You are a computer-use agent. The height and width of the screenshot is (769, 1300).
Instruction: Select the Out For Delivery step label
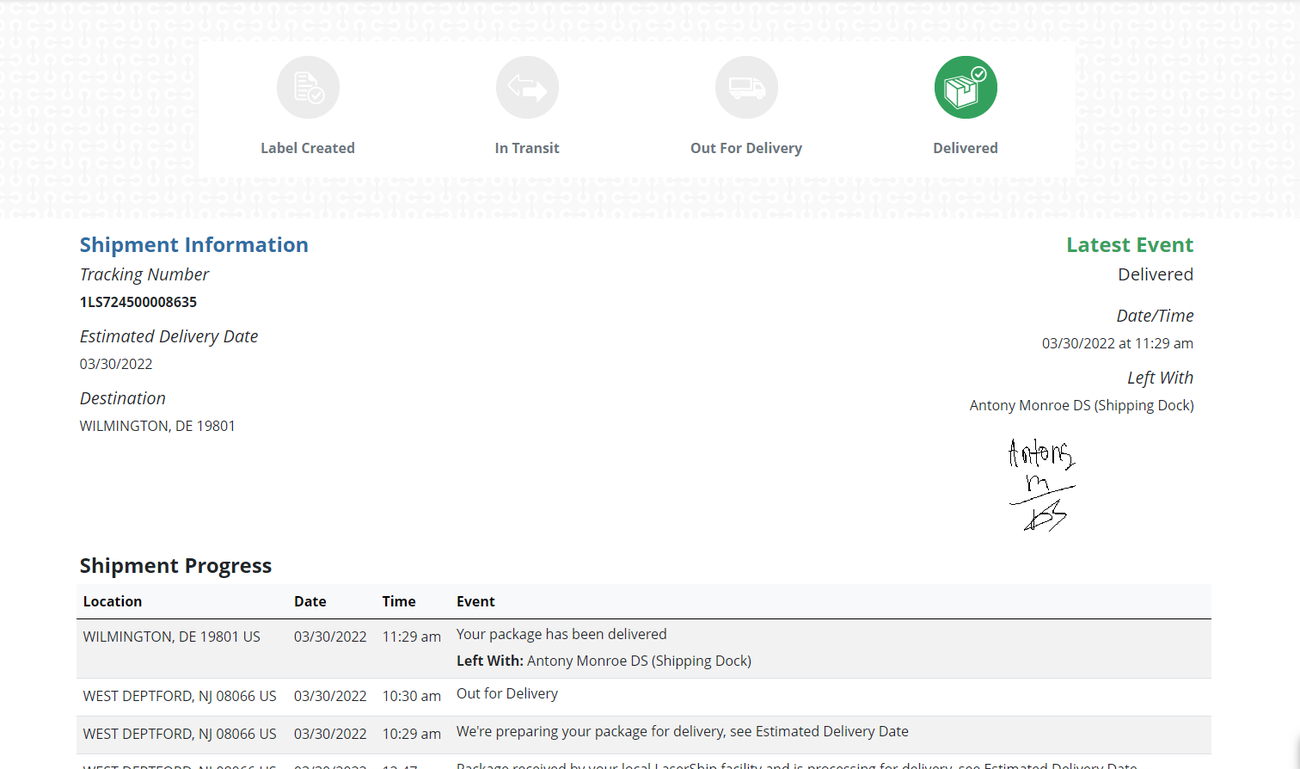coord(746,148)
